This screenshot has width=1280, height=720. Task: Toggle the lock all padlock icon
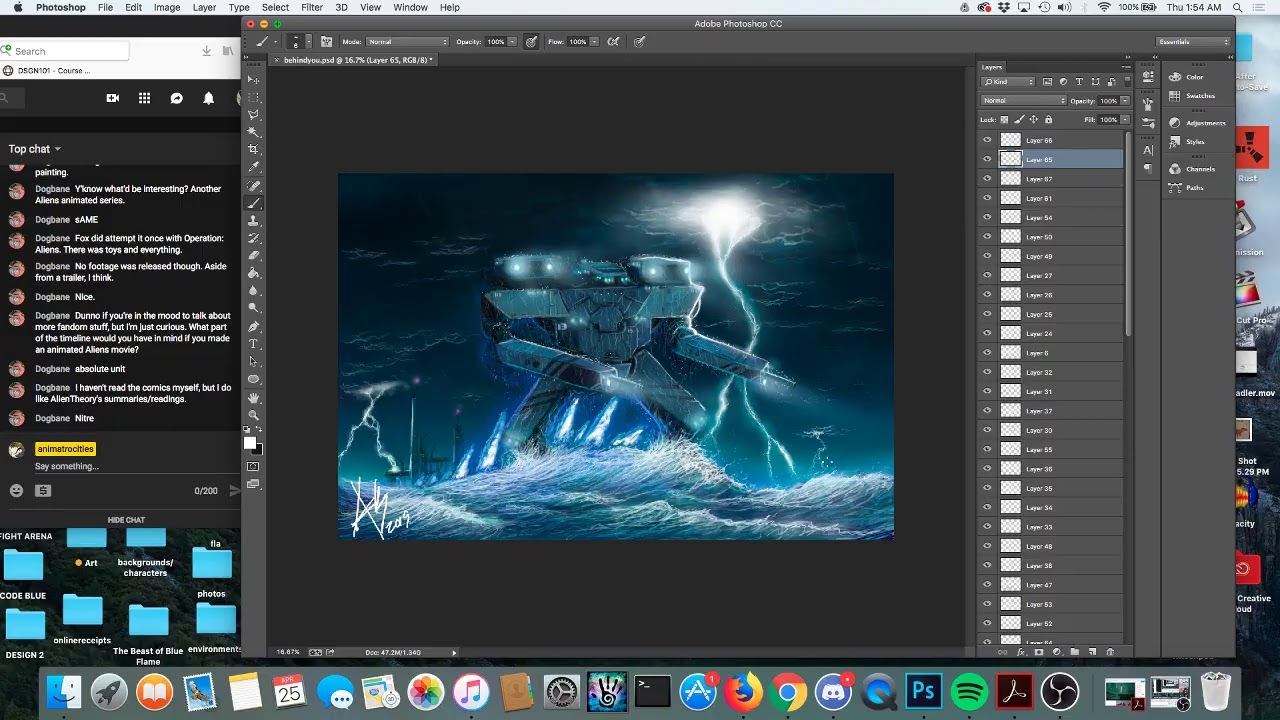point(1047,120)
